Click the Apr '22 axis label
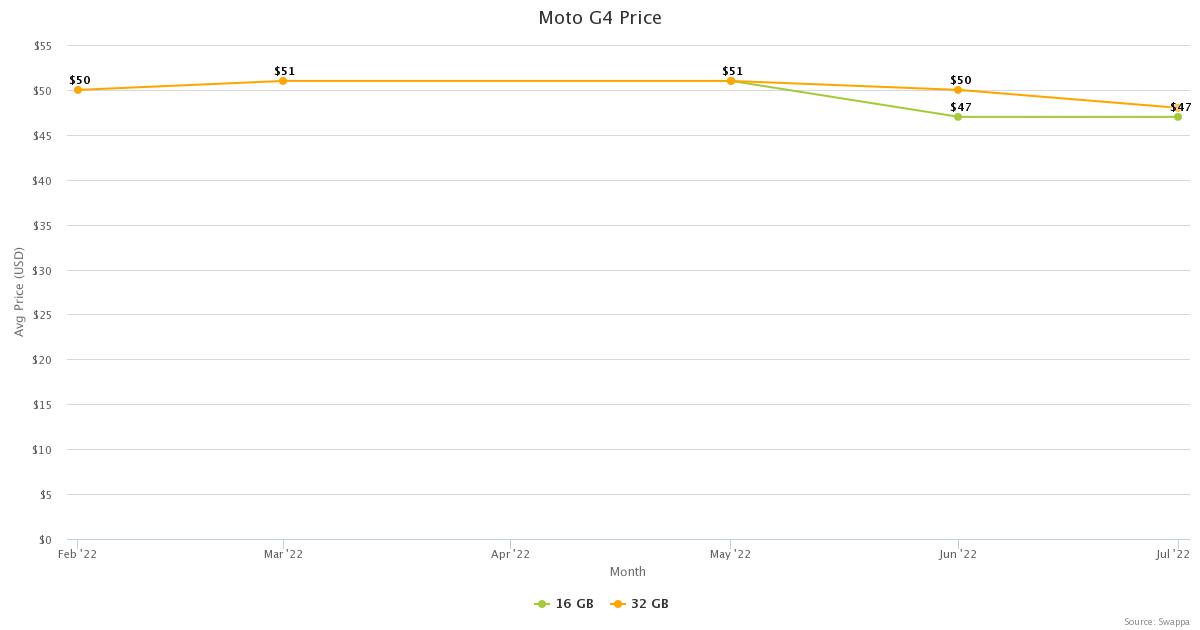This screenshot has width=1200, height=630. pyautogui.click(x=511, y=554)
